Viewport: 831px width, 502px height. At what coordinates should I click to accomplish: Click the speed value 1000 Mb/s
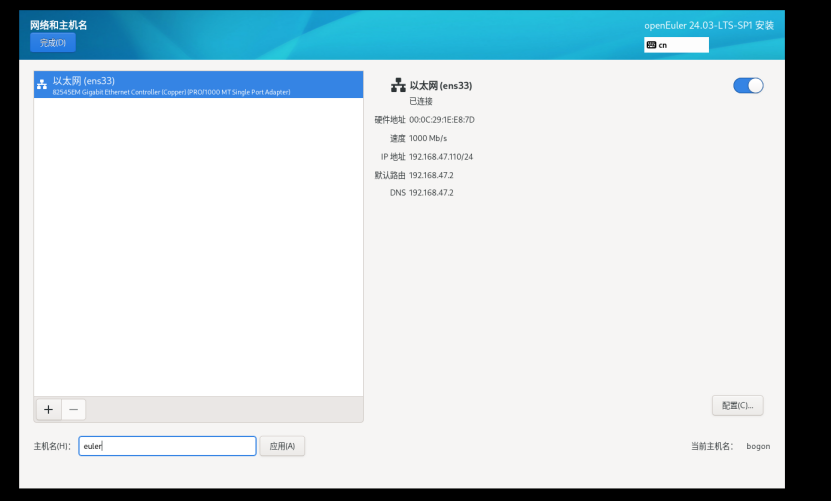(428, 138)
